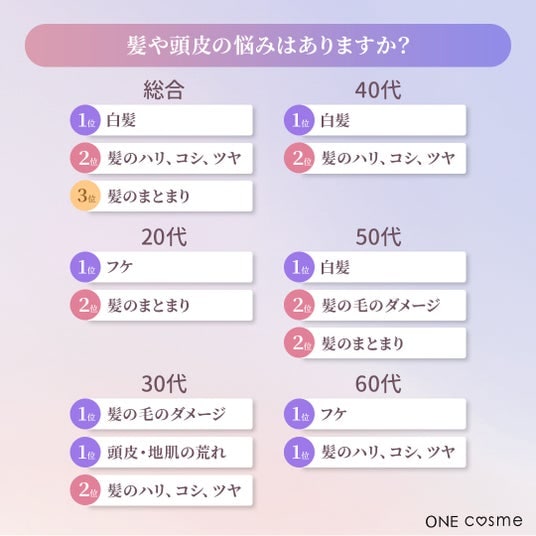Select the 40代 白髪 ranking row
536x536 pixels.
[375, 120]
